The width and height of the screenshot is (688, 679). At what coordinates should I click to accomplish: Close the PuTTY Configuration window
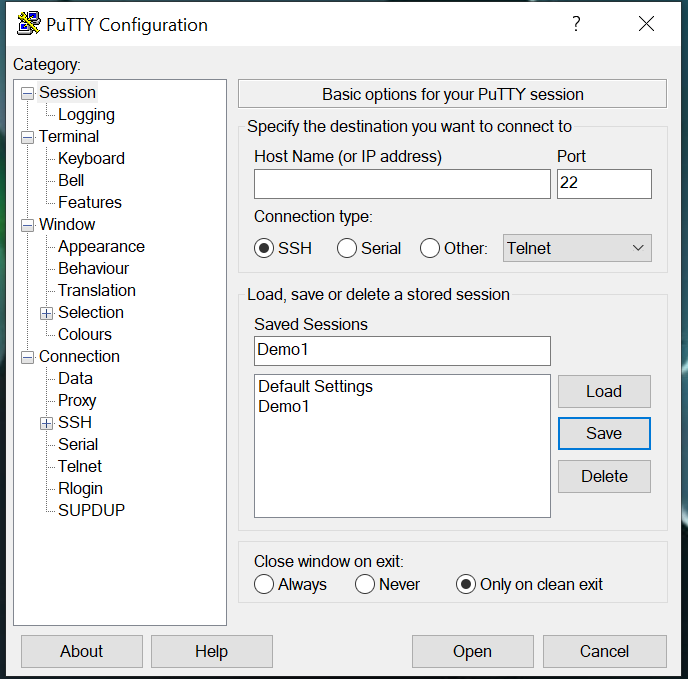pos(646,24)
